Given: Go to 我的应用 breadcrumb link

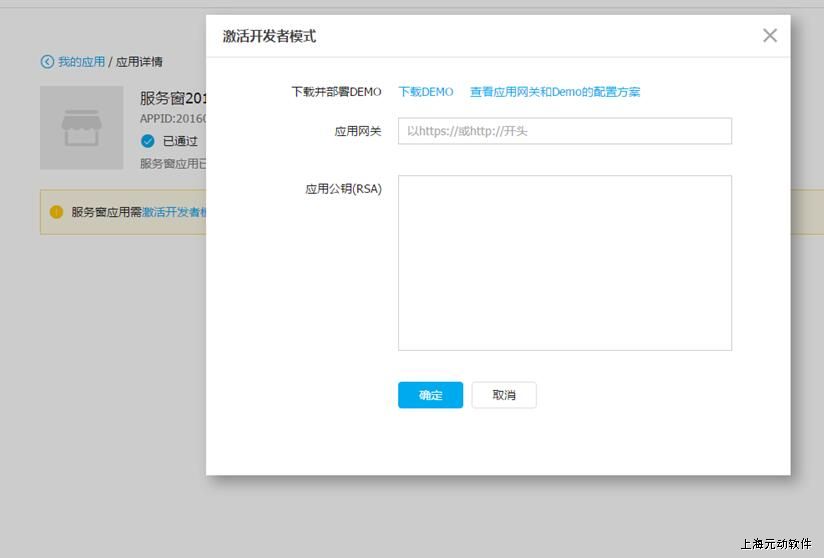Looking at the screenshot, I should (x=80, y=62).
